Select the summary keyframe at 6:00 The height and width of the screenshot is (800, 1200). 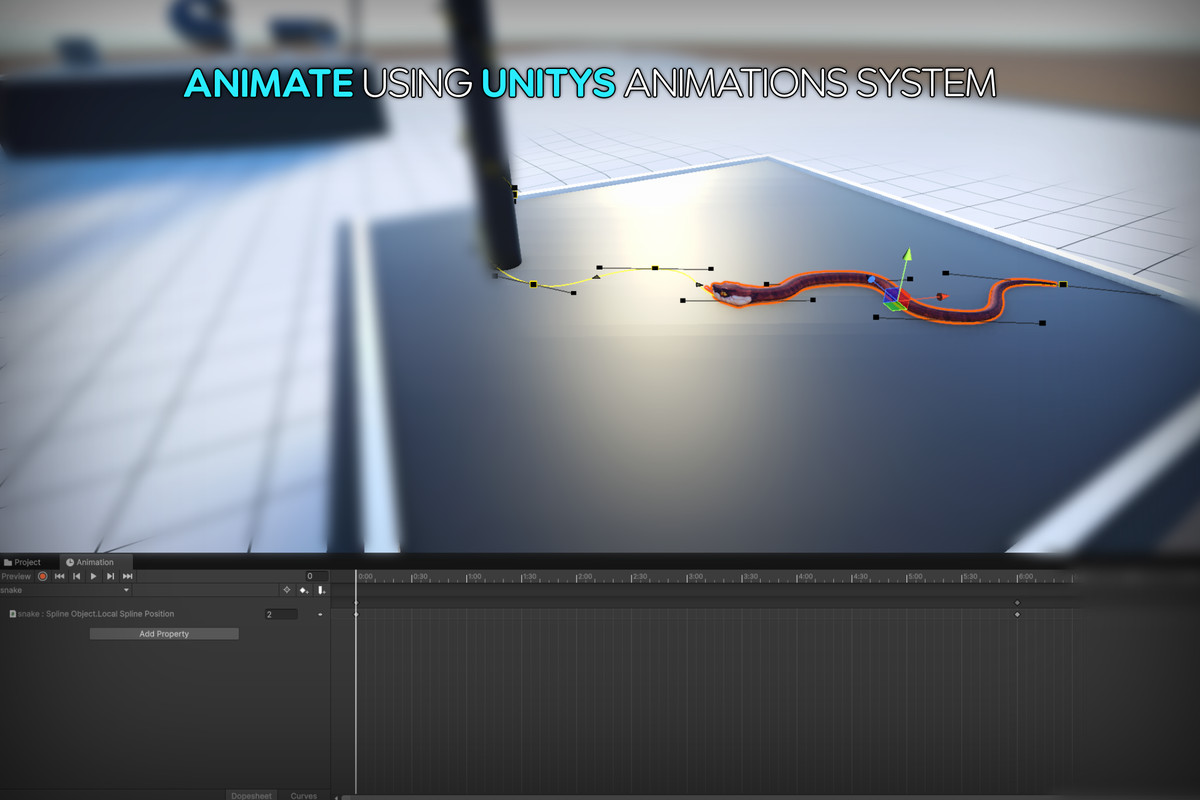[x=1017, y=602]
